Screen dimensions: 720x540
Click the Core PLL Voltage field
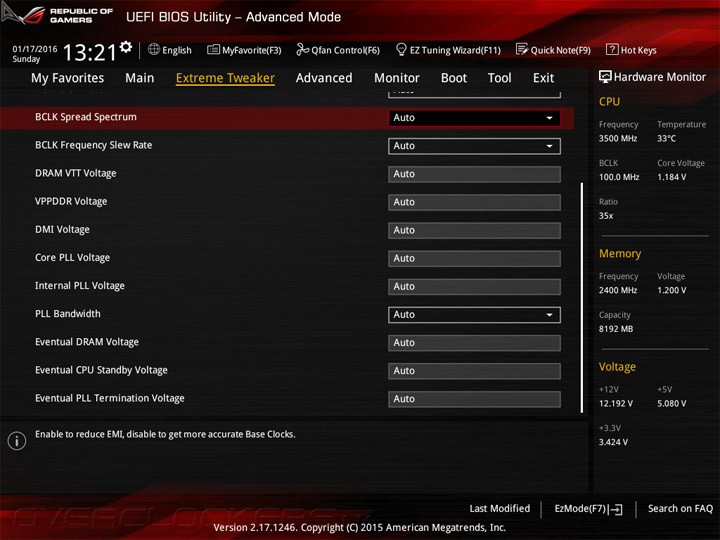474,259
